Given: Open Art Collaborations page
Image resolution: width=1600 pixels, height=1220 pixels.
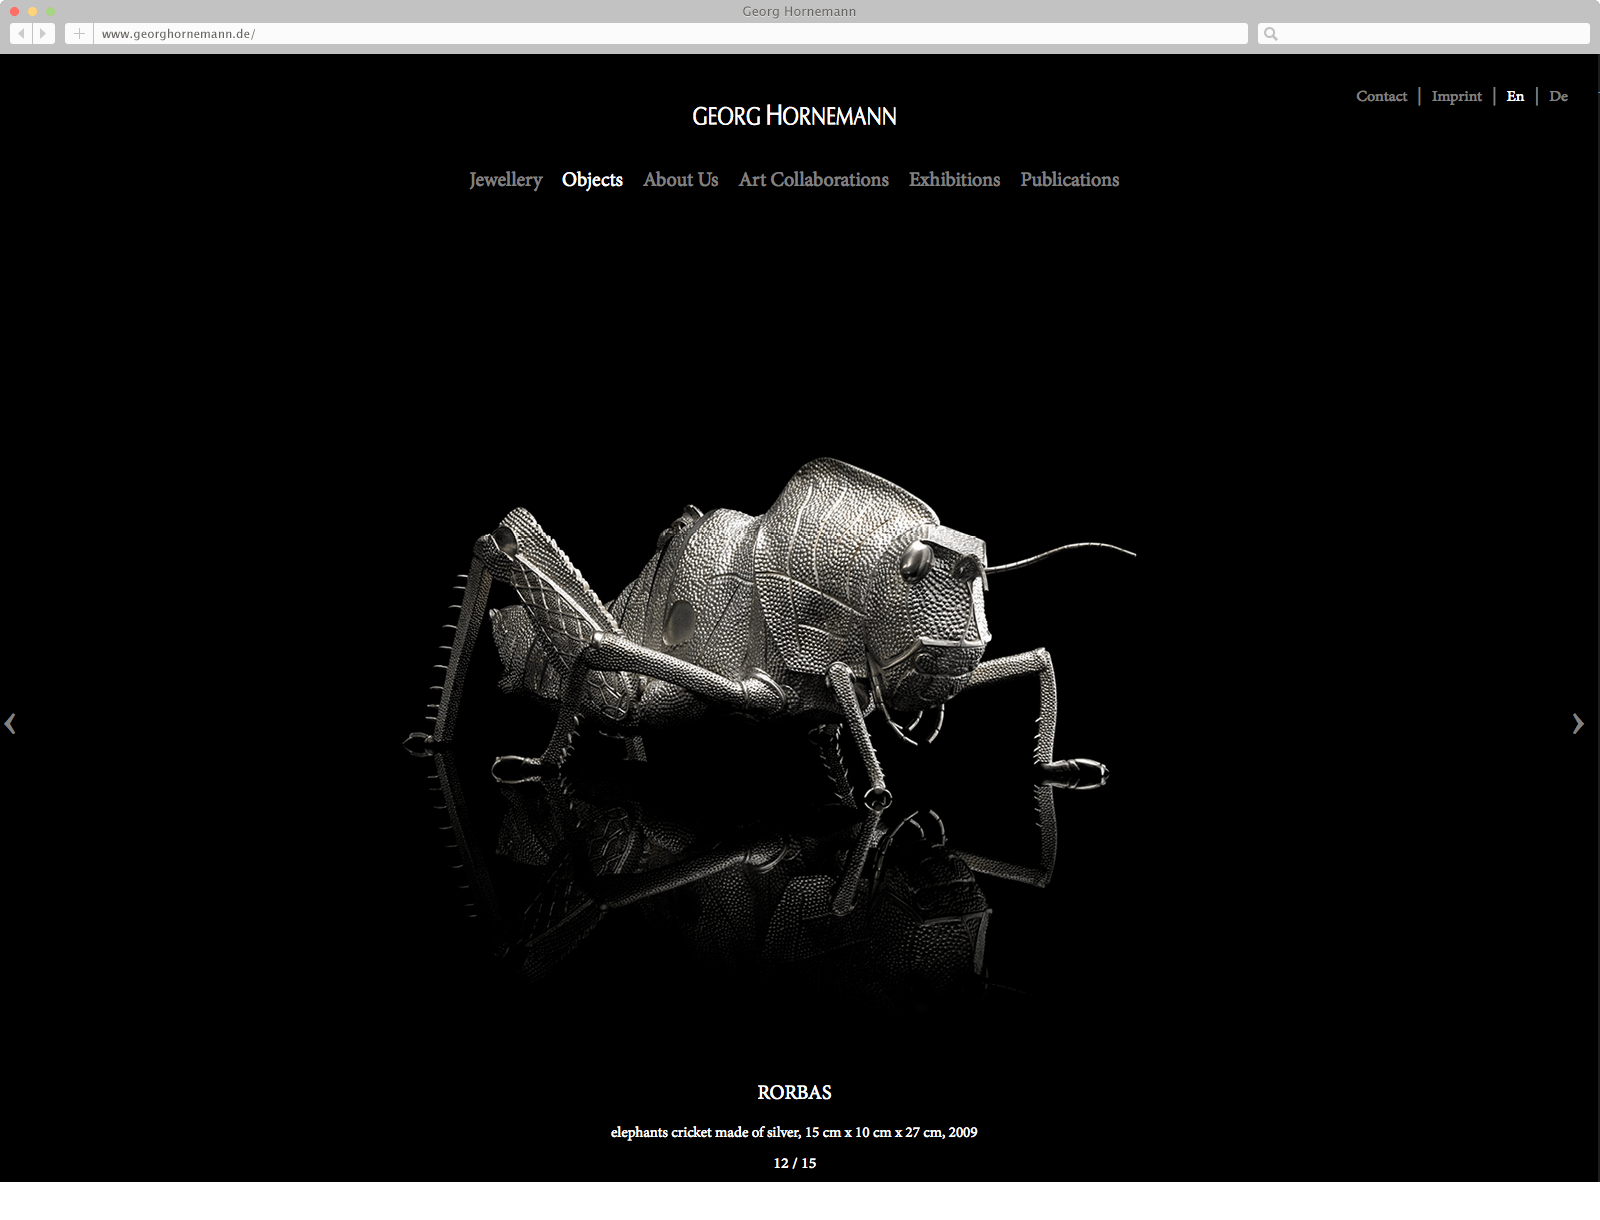Looking at the screenshot, I should coord(814,180).
